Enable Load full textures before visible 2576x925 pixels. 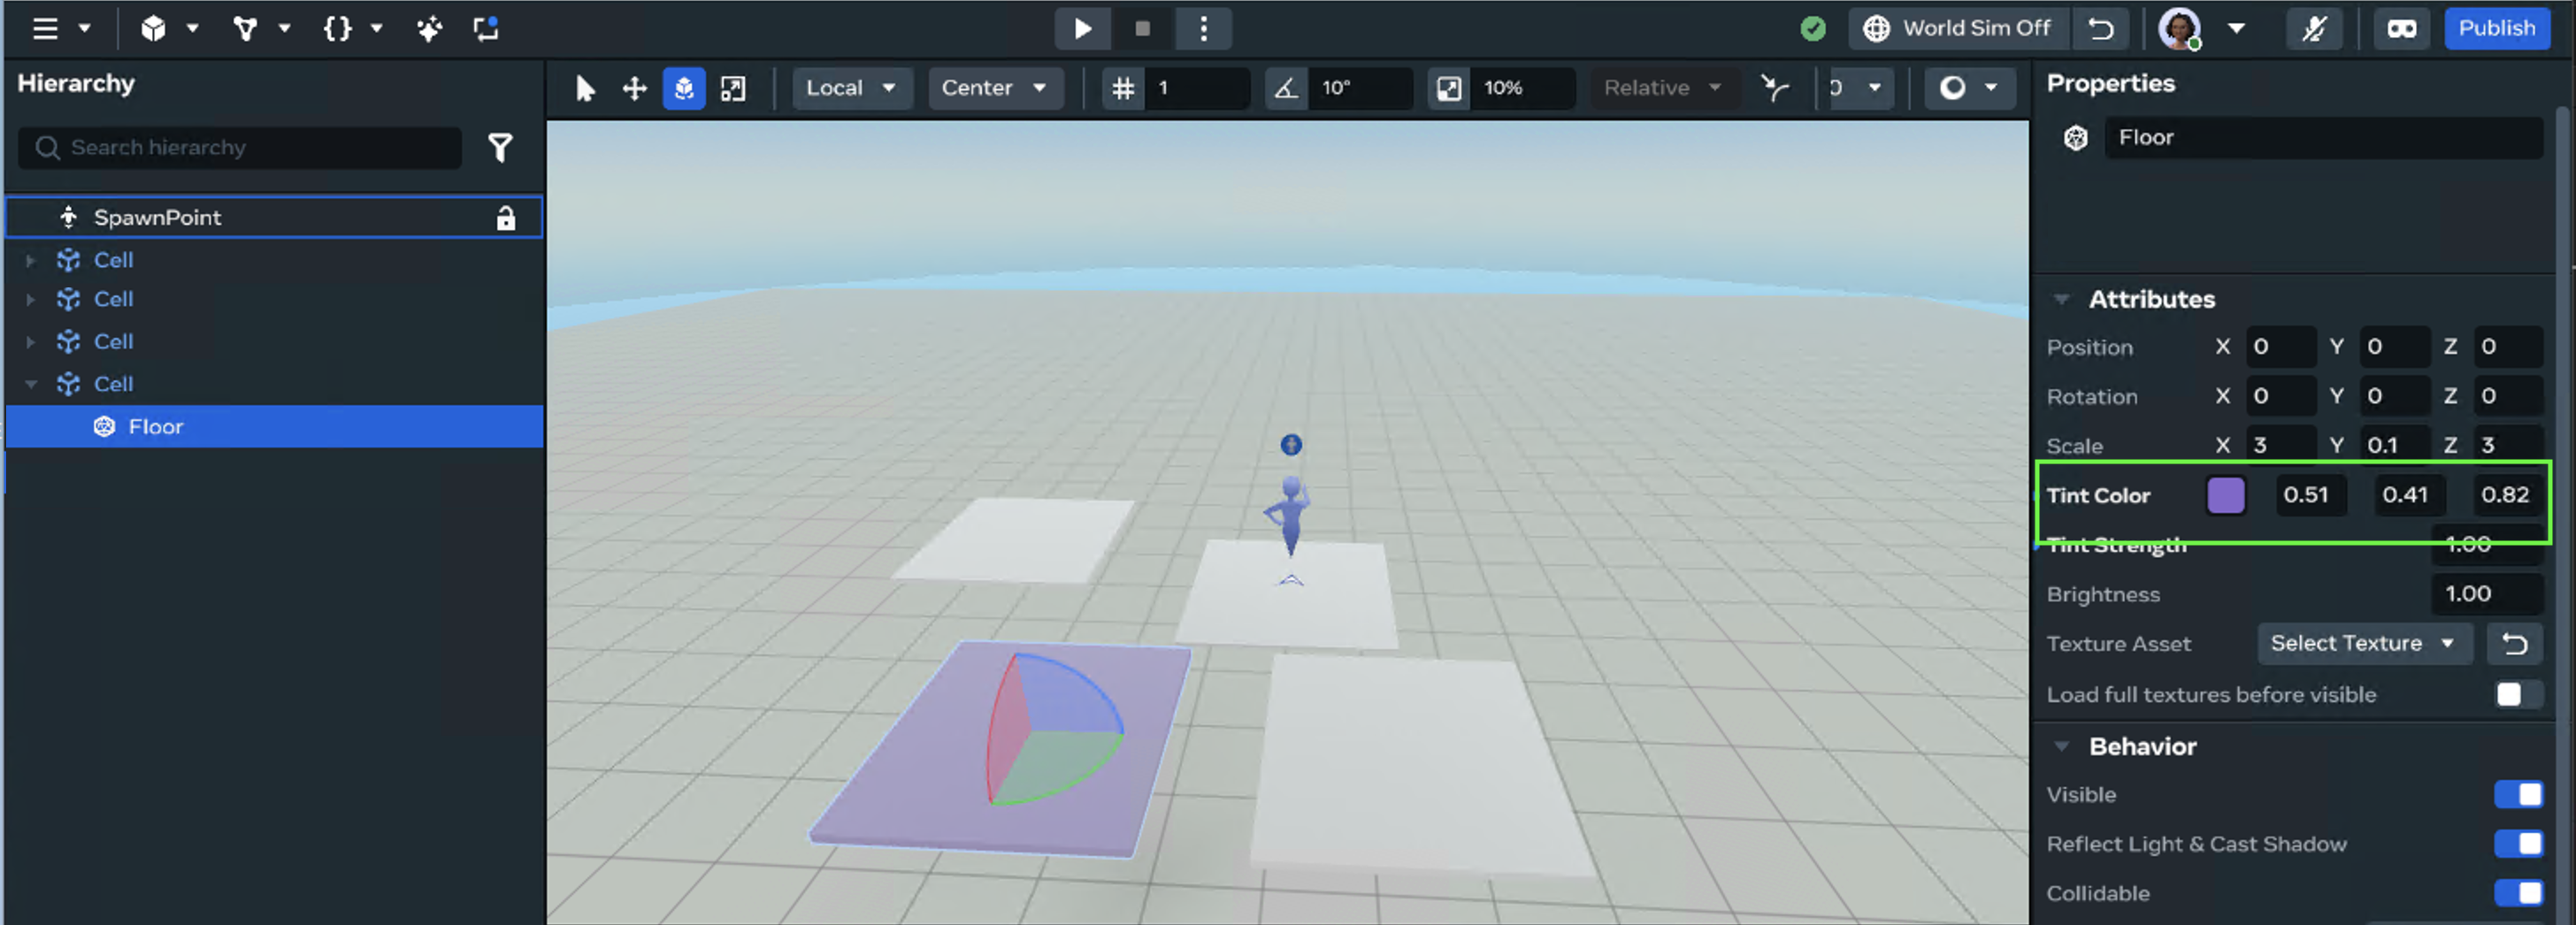click(2517, 694)
